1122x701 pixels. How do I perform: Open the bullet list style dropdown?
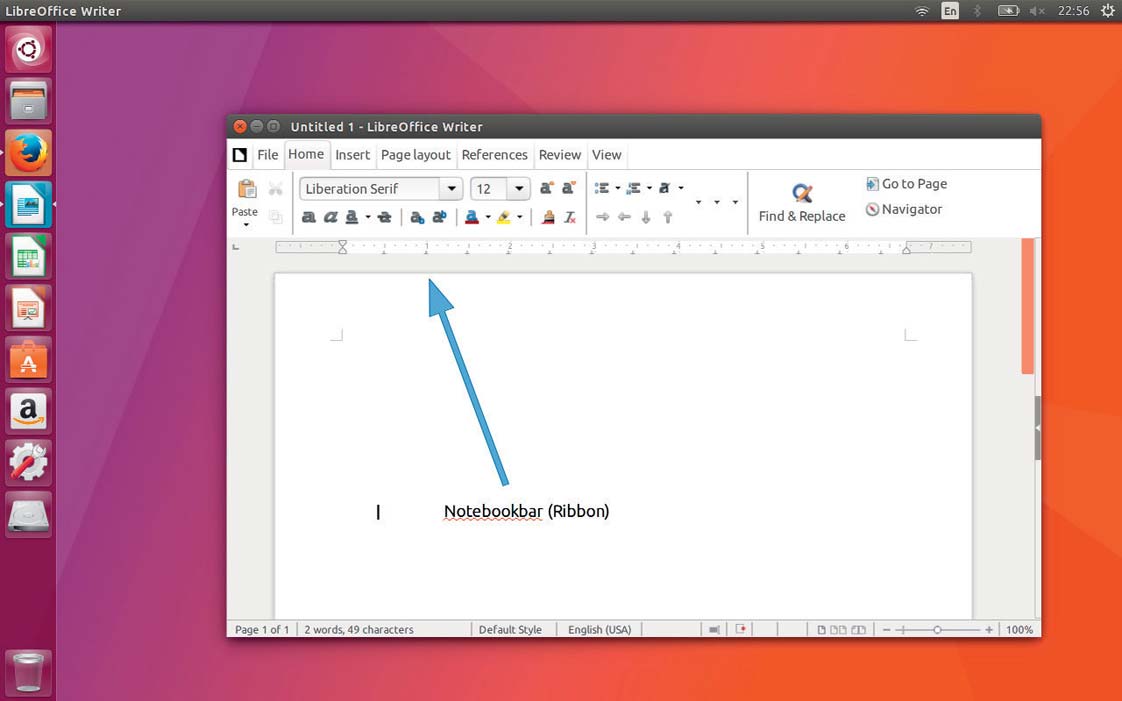(x=618, y=188)
